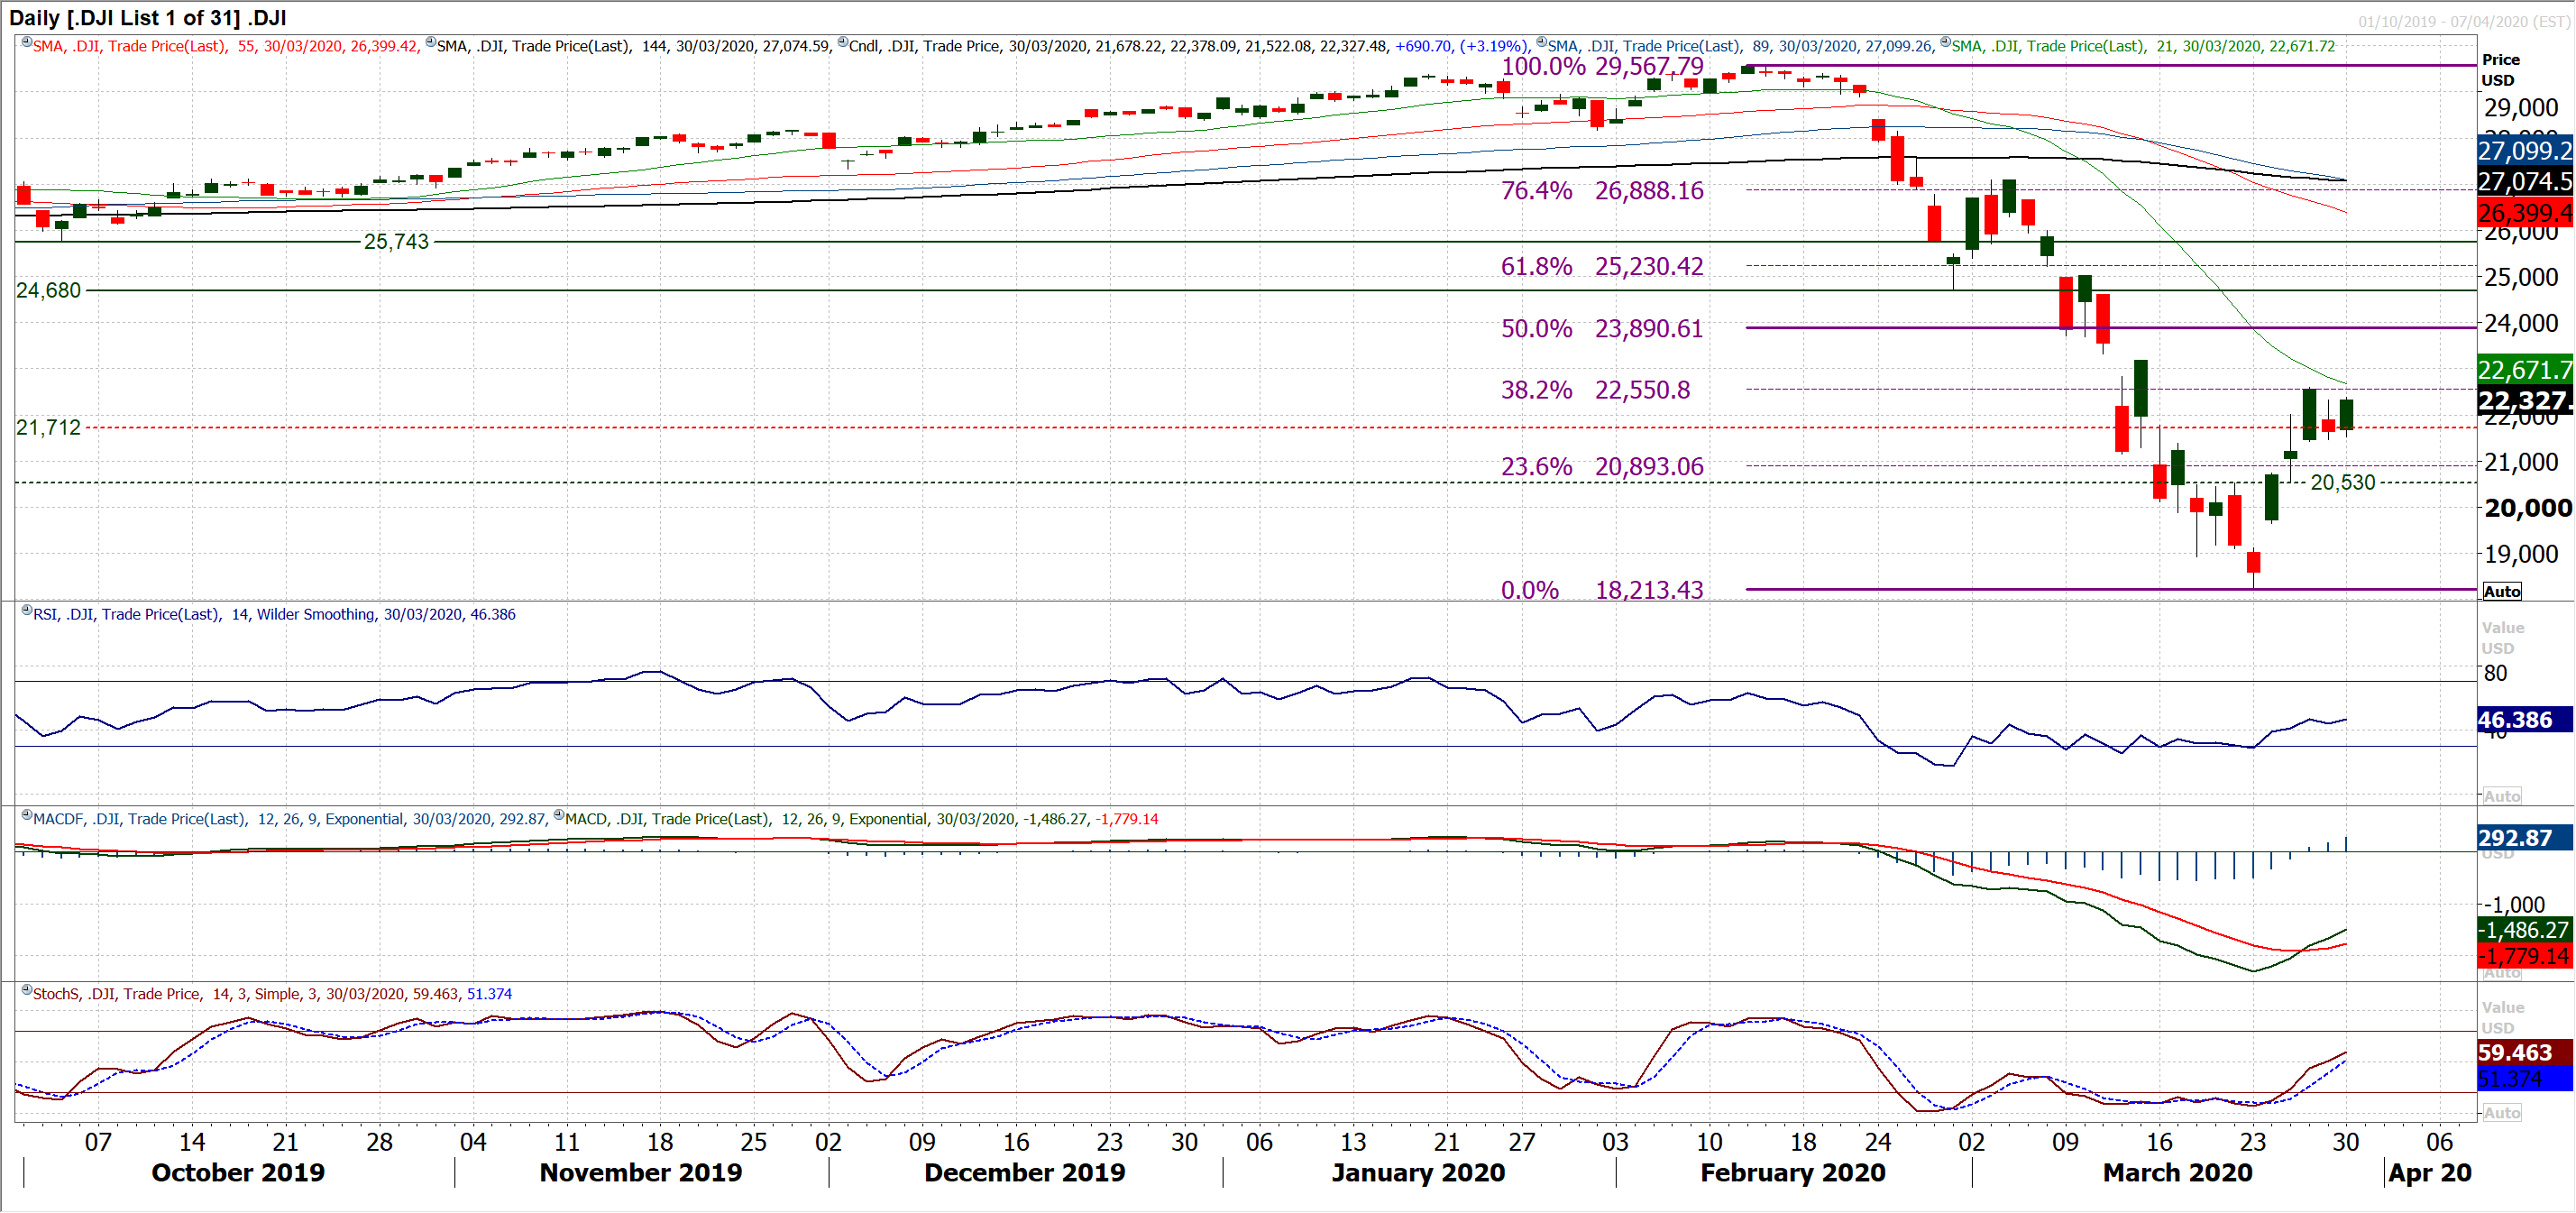Click the indicator icon beside RSI legend
Screen dimensions: 2576x1213
(x=27, y=610)
